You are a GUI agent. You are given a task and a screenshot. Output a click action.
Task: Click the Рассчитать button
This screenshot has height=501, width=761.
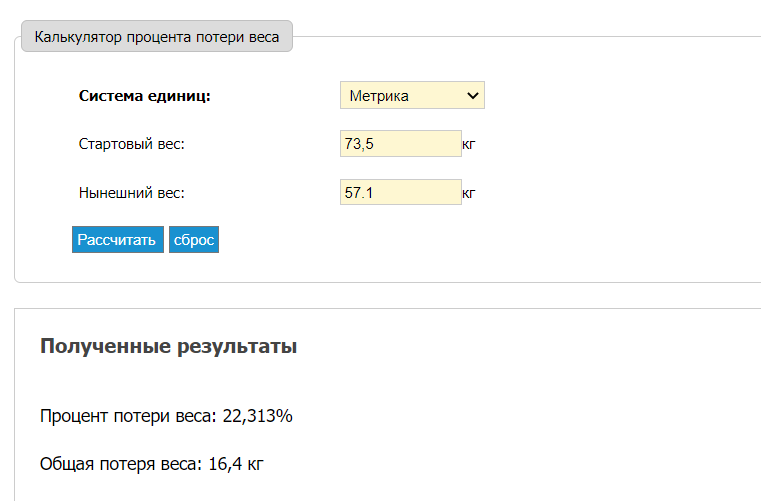[x=118, y=239]
